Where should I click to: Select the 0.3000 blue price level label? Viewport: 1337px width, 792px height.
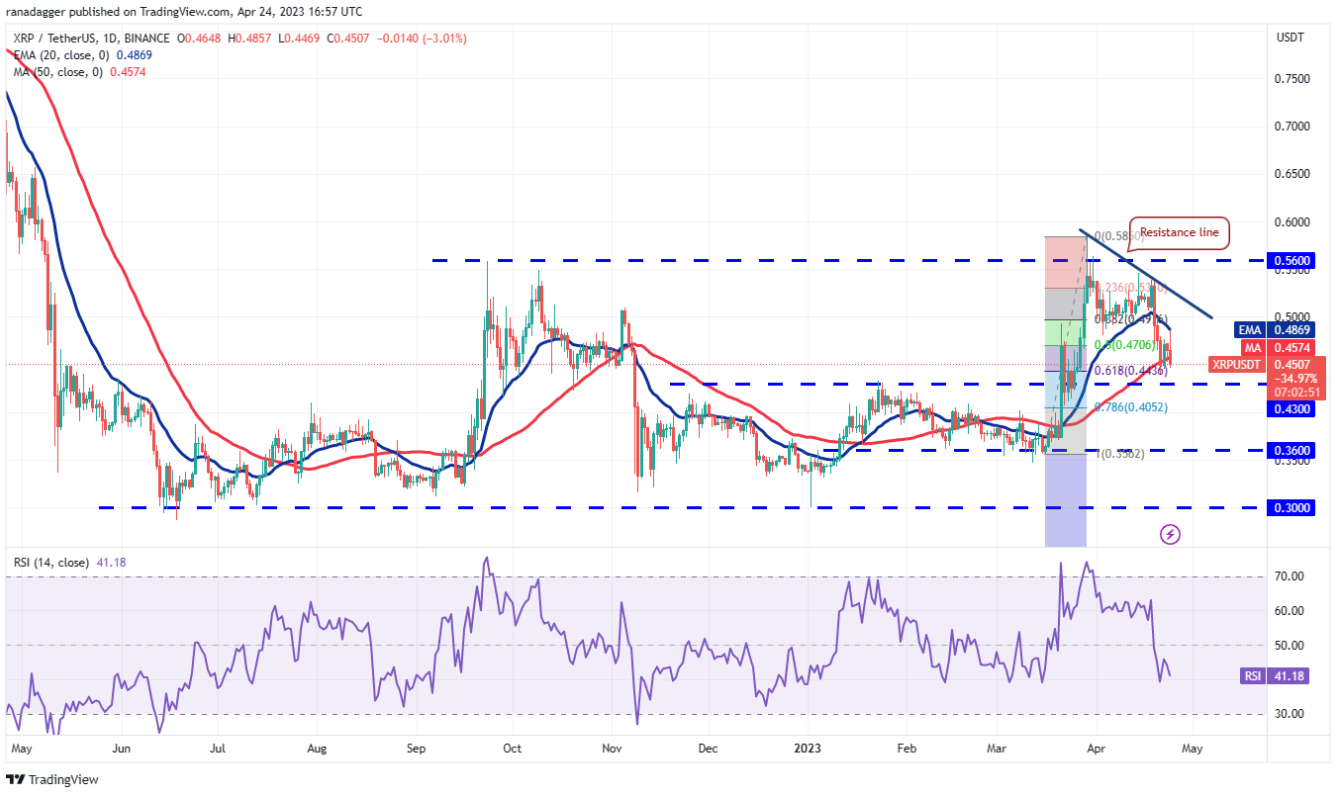point(1291,508)
